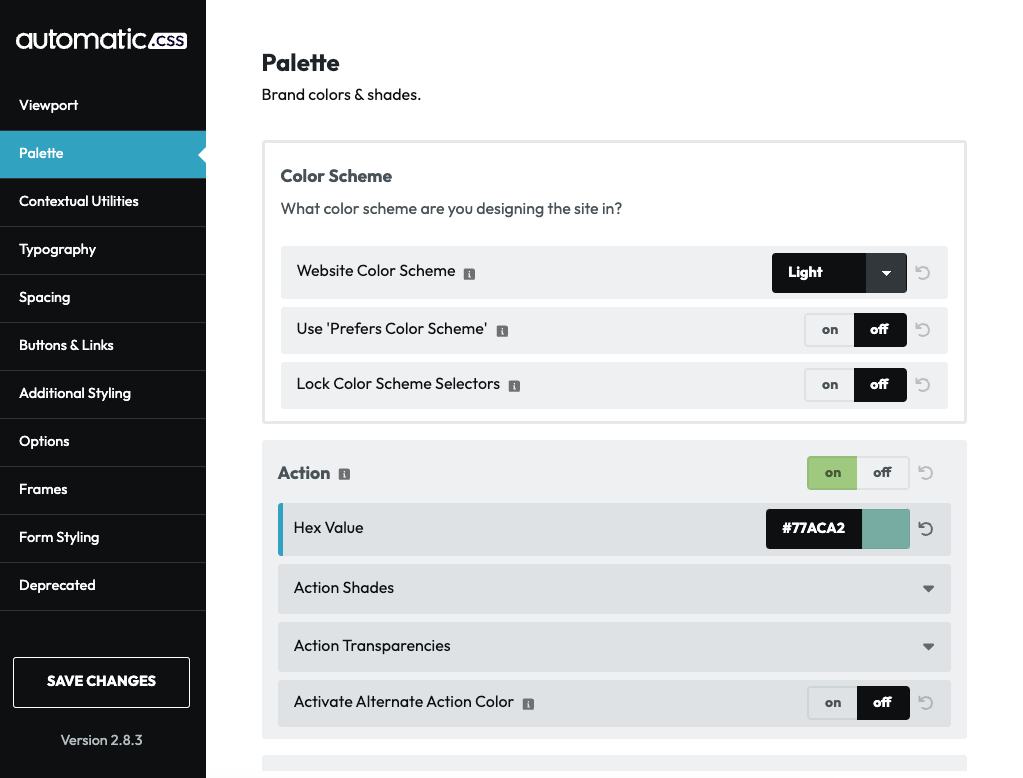
Task: Switch the Action color on
Action: (832, 473)
